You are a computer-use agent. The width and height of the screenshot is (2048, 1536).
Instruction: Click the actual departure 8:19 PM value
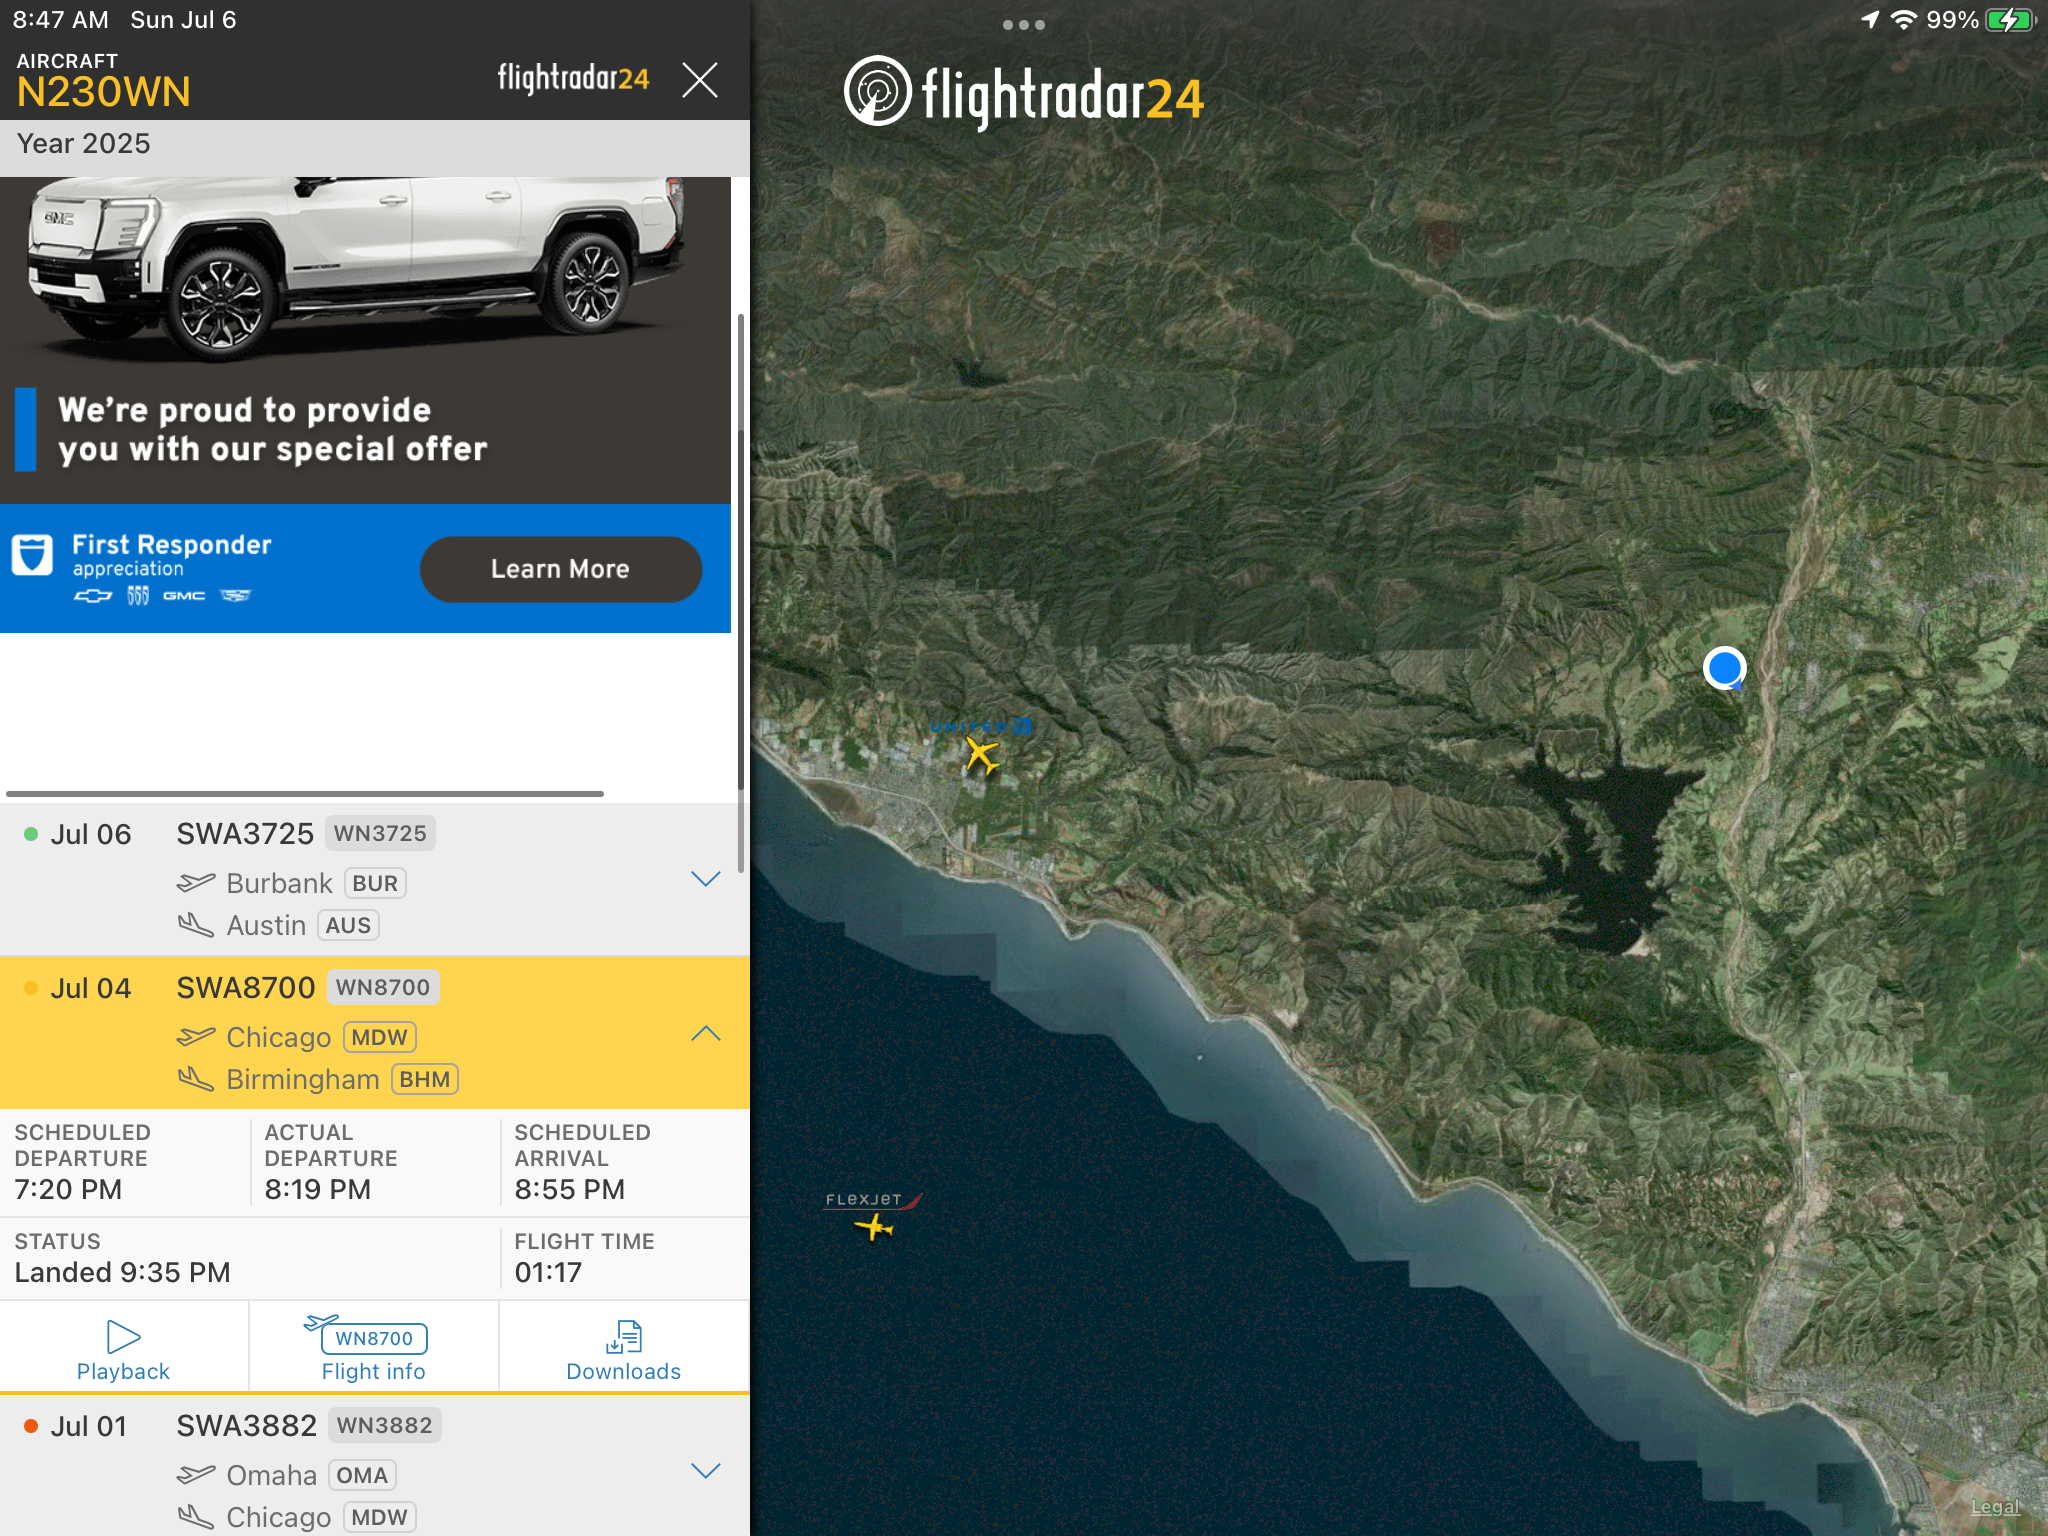pyautogui.click(x=318, y=1190)
